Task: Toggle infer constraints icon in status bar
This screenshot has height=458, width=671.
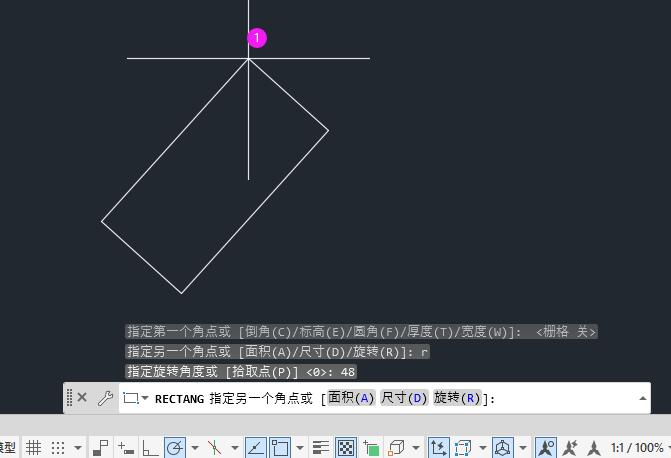Action: pos(101,448)
